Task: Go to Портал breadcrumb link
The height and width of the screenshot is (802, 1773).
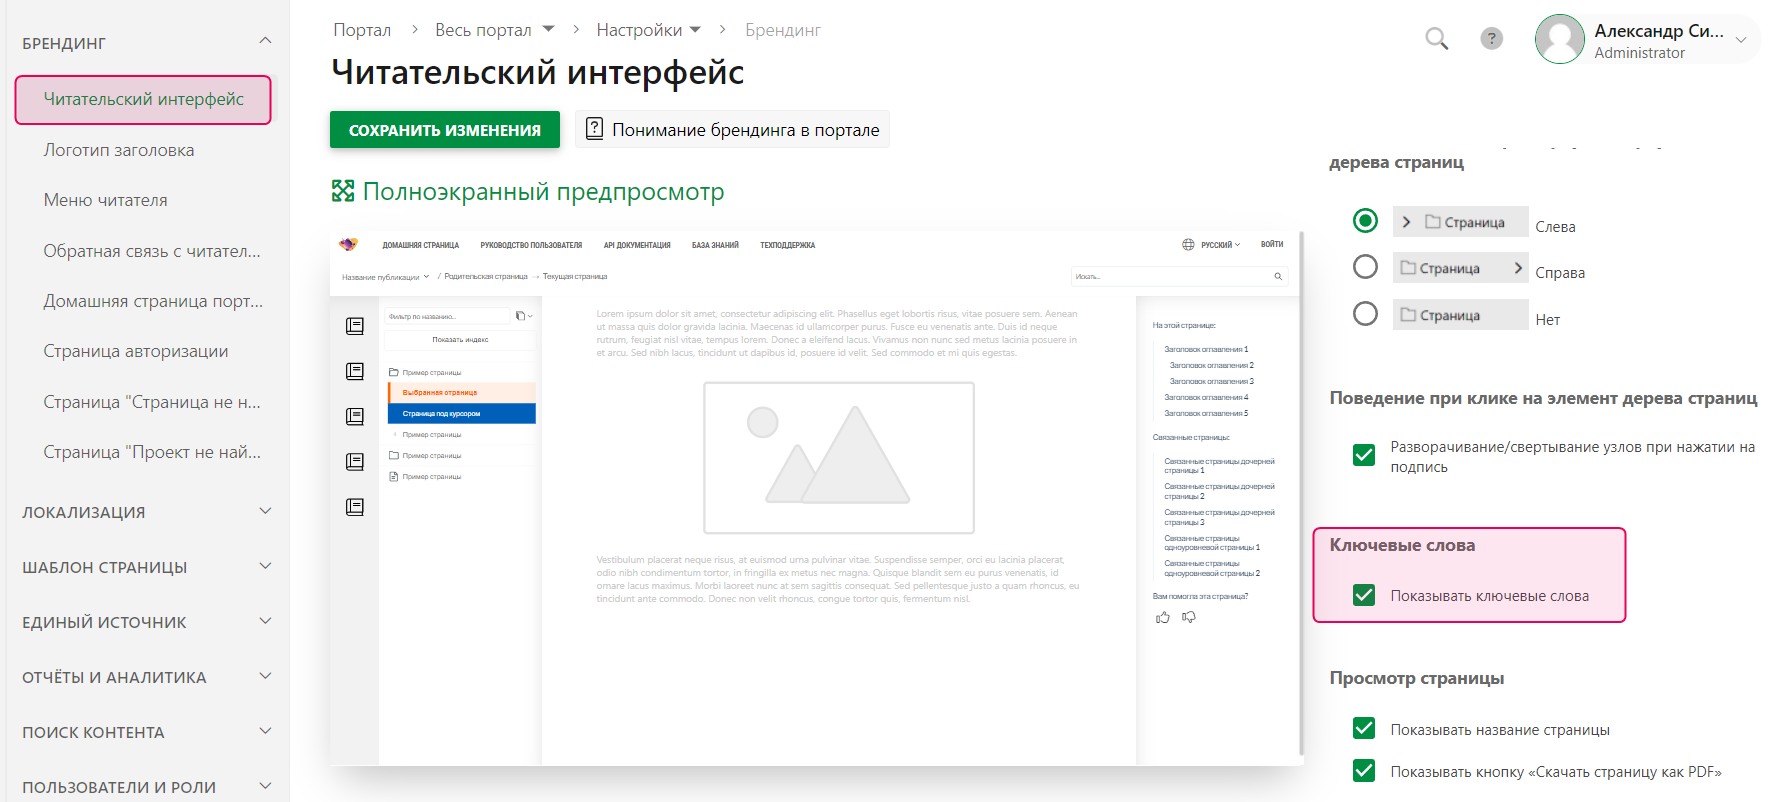Action: 362,30
